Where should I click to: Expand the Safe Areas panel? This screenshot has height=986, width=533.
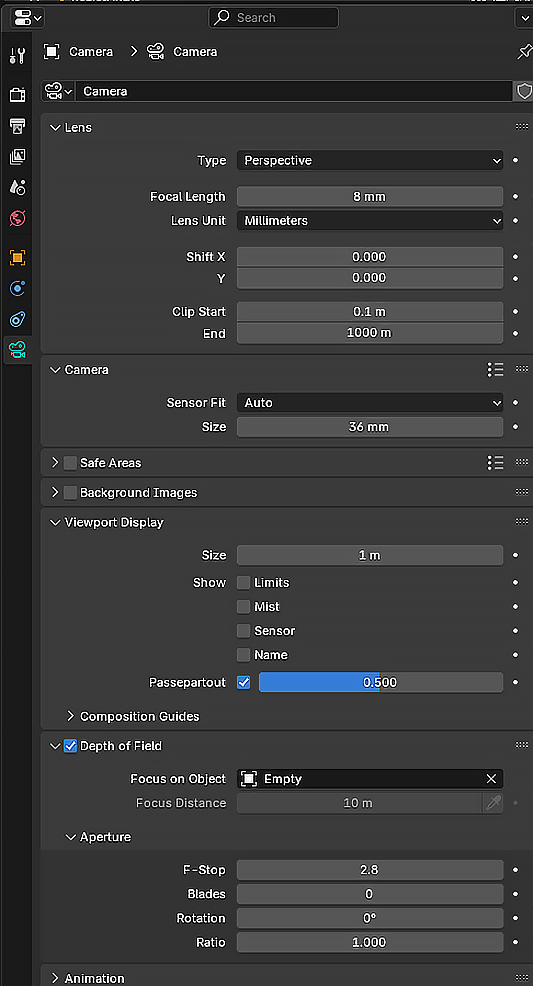pos(55,463)
